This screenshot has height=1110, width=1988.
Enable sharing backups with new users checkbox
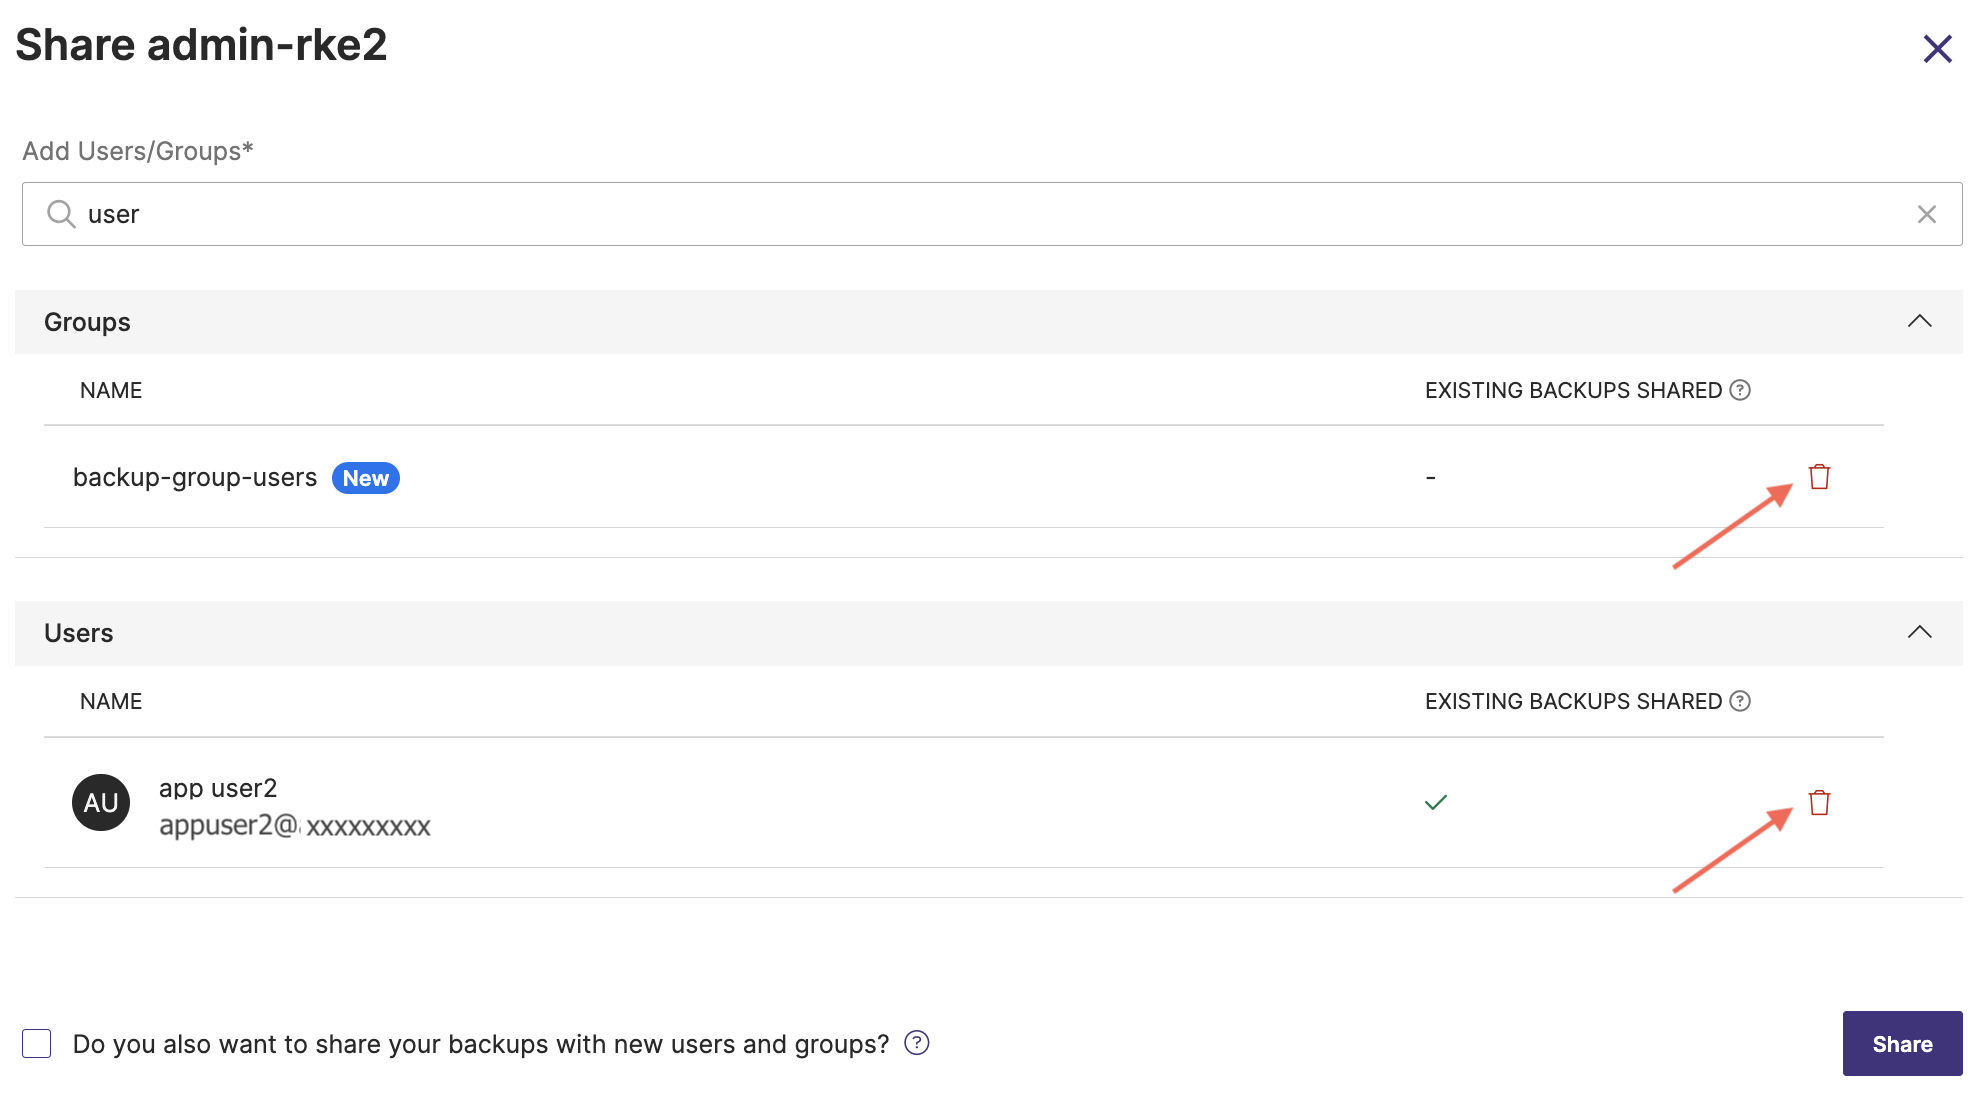point(37,1043)
